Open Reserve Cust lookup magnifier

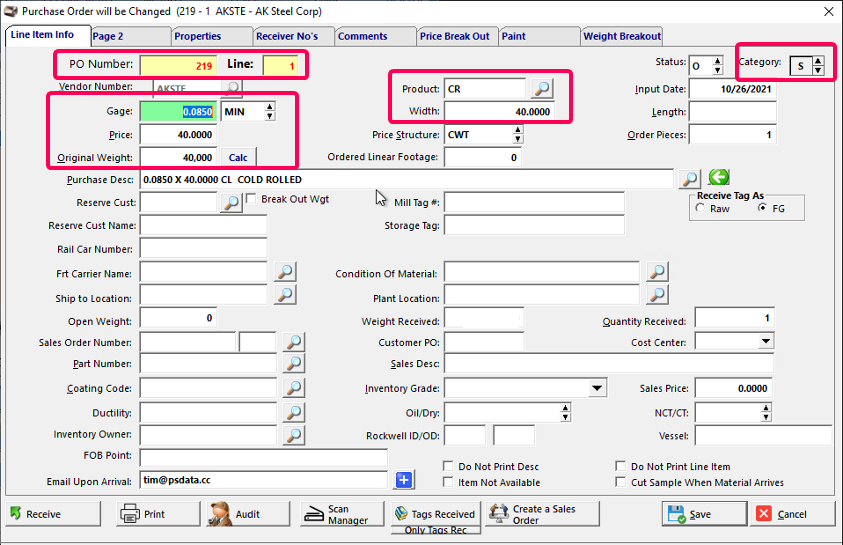(x=231, y=203)
